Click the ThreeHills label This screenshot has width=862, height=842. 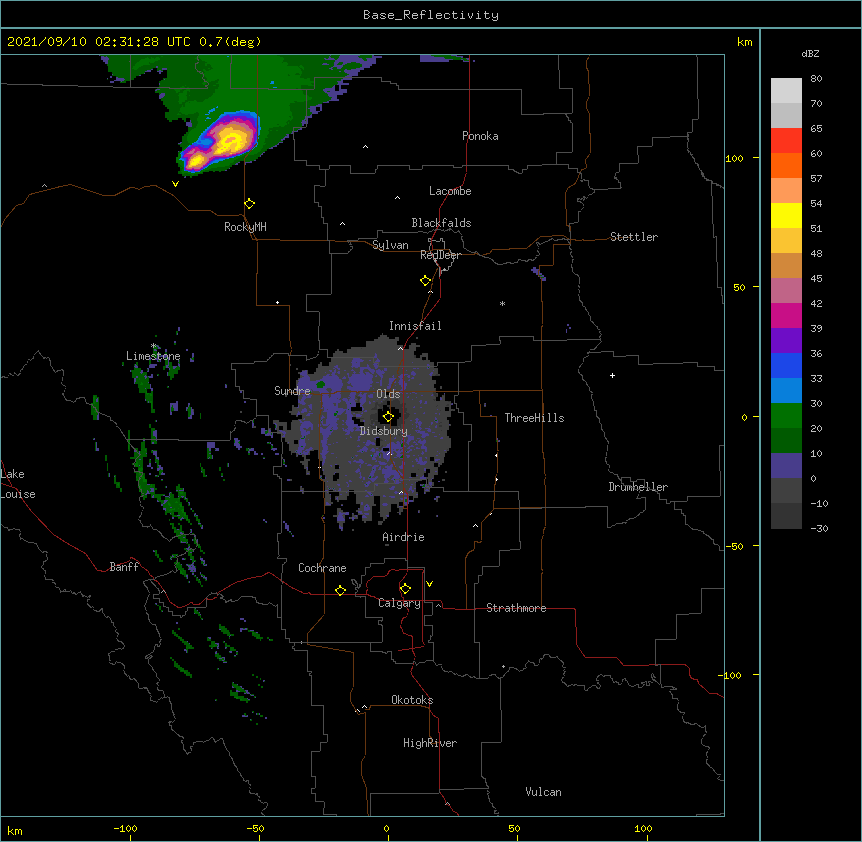(x=534, y=418)
